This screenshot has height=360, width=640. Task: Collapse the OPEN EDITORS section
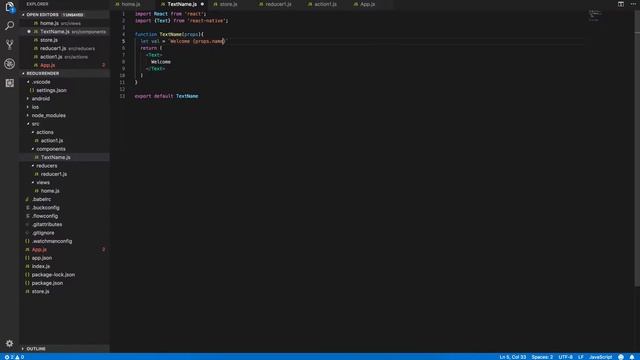(x=64, y=15)
